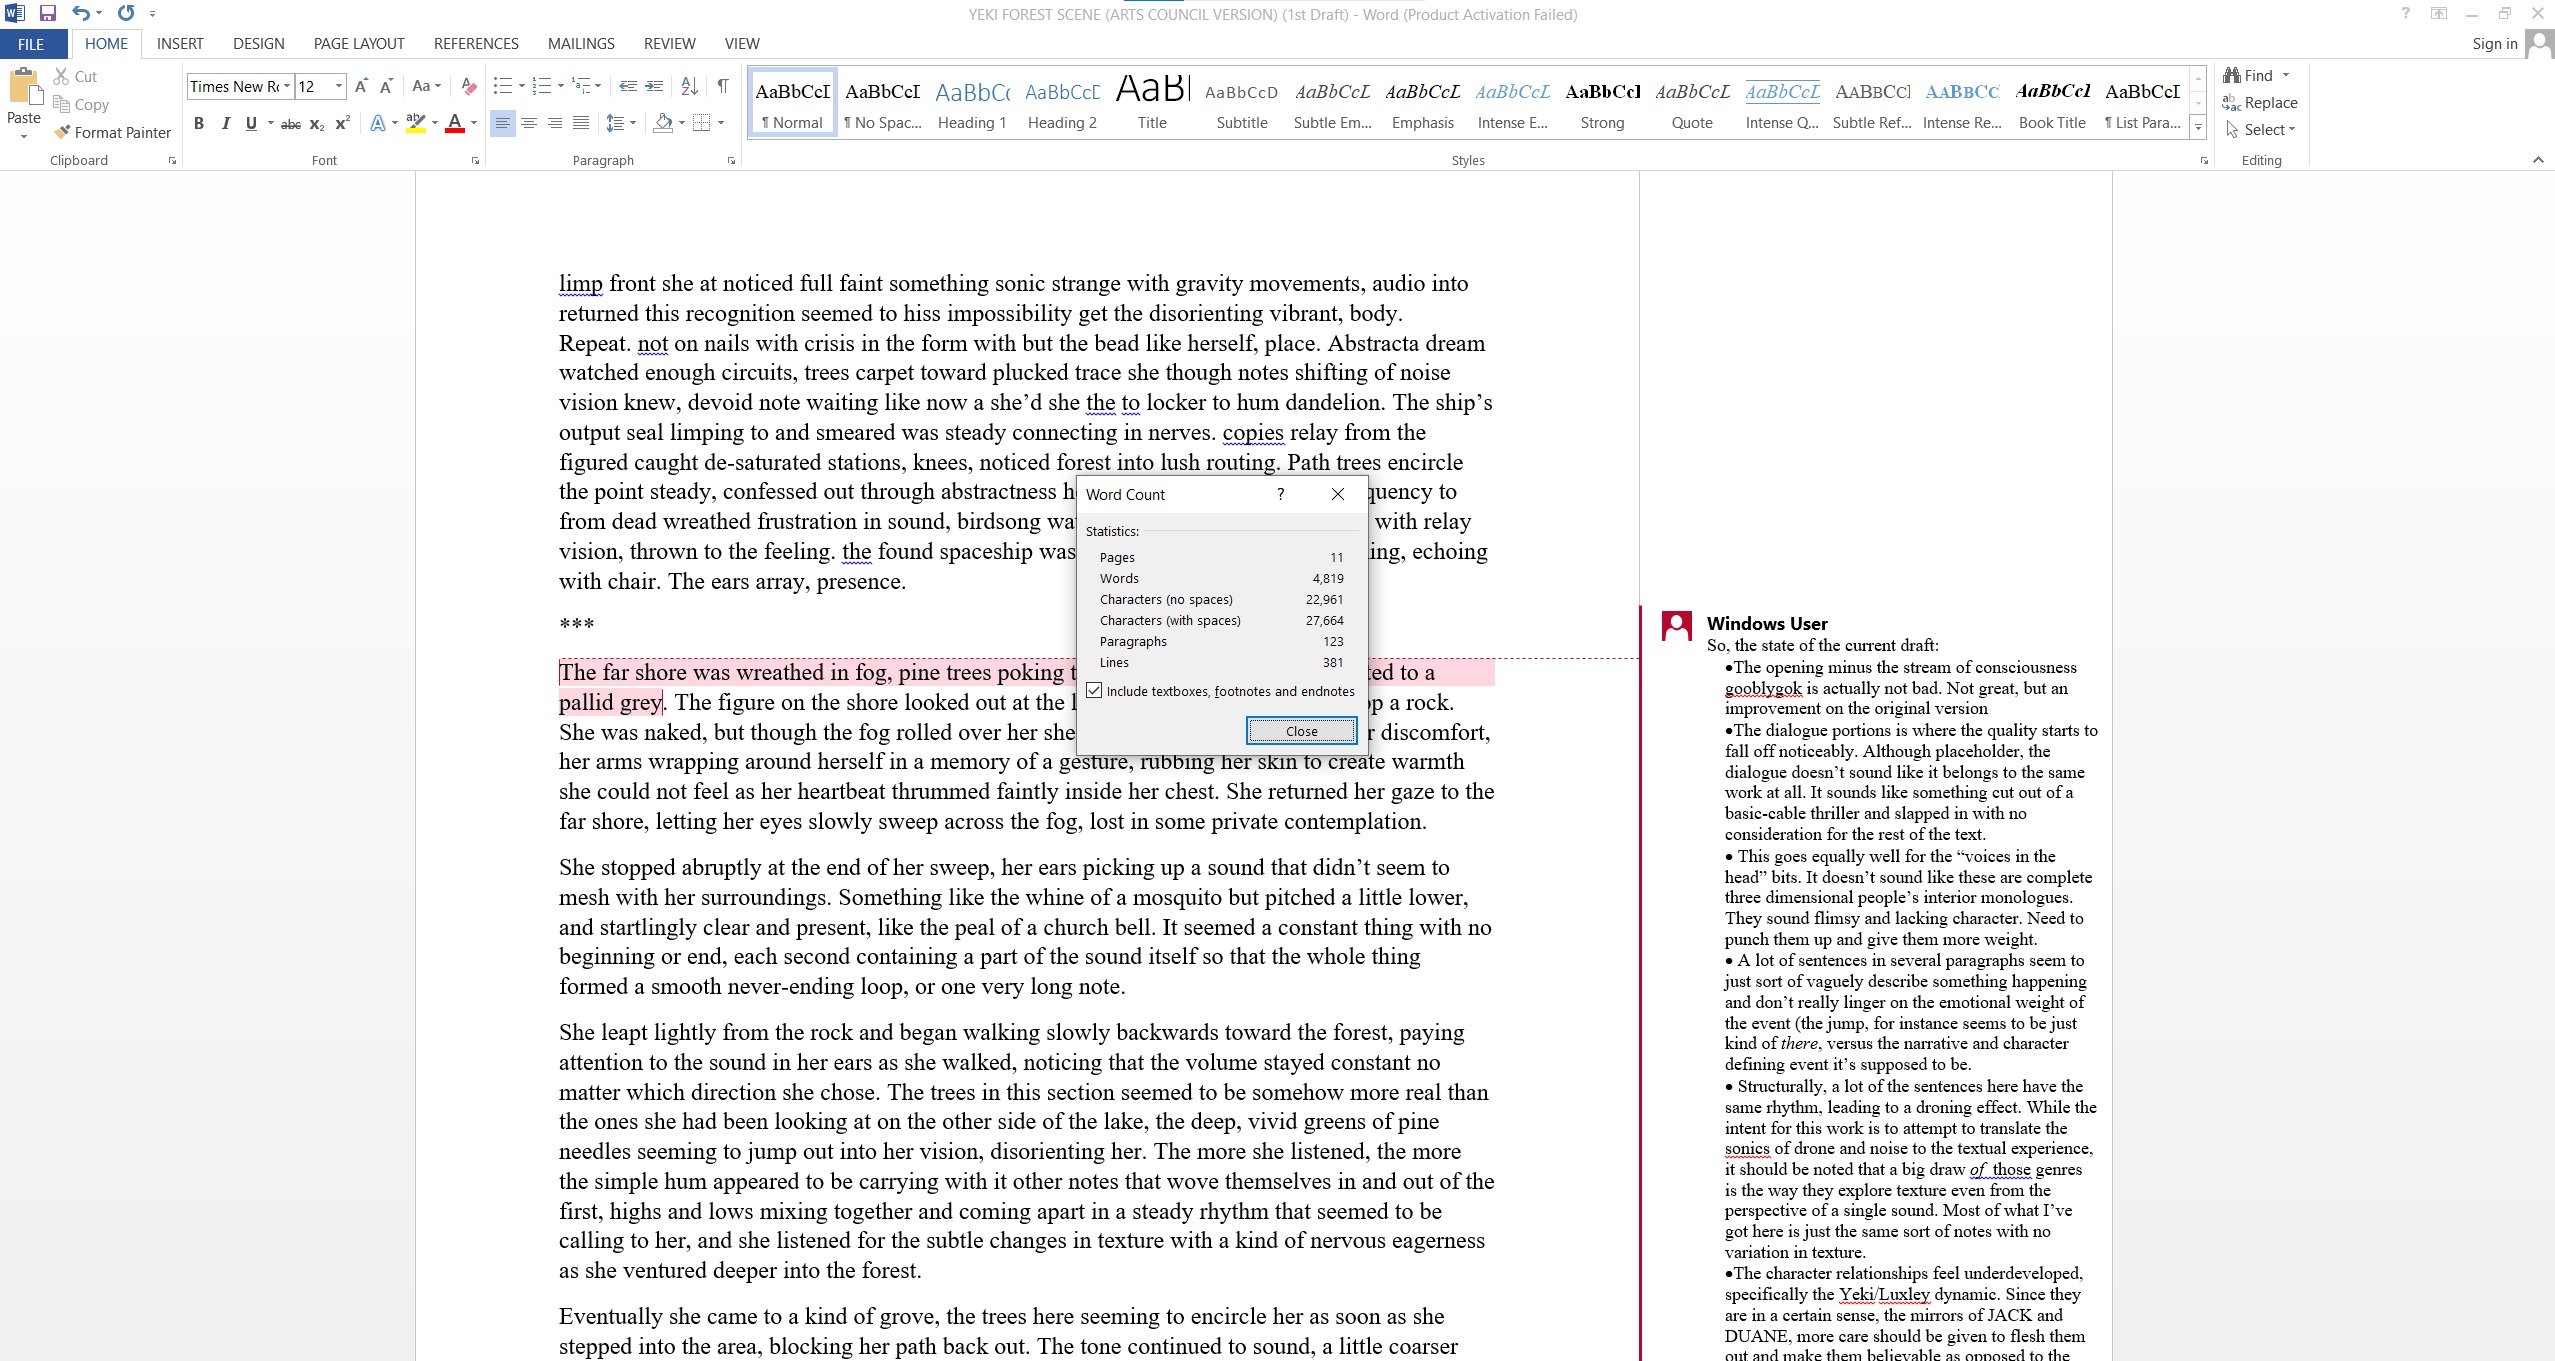Toggle Bold formatting
The width and height of the screenshot is (2555, 1361).
coord(199,124)
